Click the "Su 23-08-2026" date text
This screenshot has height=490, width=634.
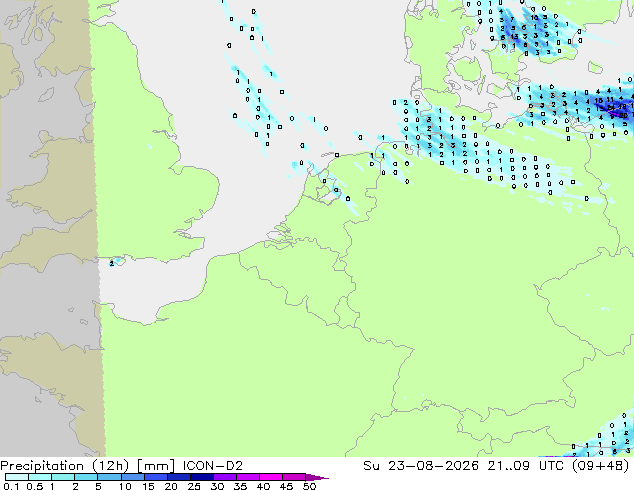pyautogui.click(x=421, y=466)
